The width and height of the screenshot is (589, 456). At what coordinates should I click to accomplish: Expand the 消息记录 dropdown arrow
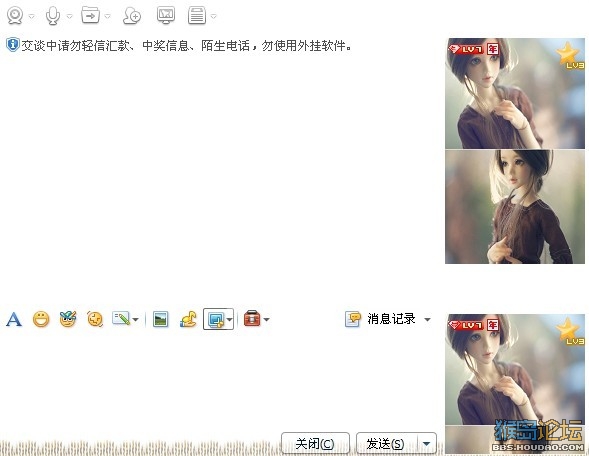tap(427, 320)
